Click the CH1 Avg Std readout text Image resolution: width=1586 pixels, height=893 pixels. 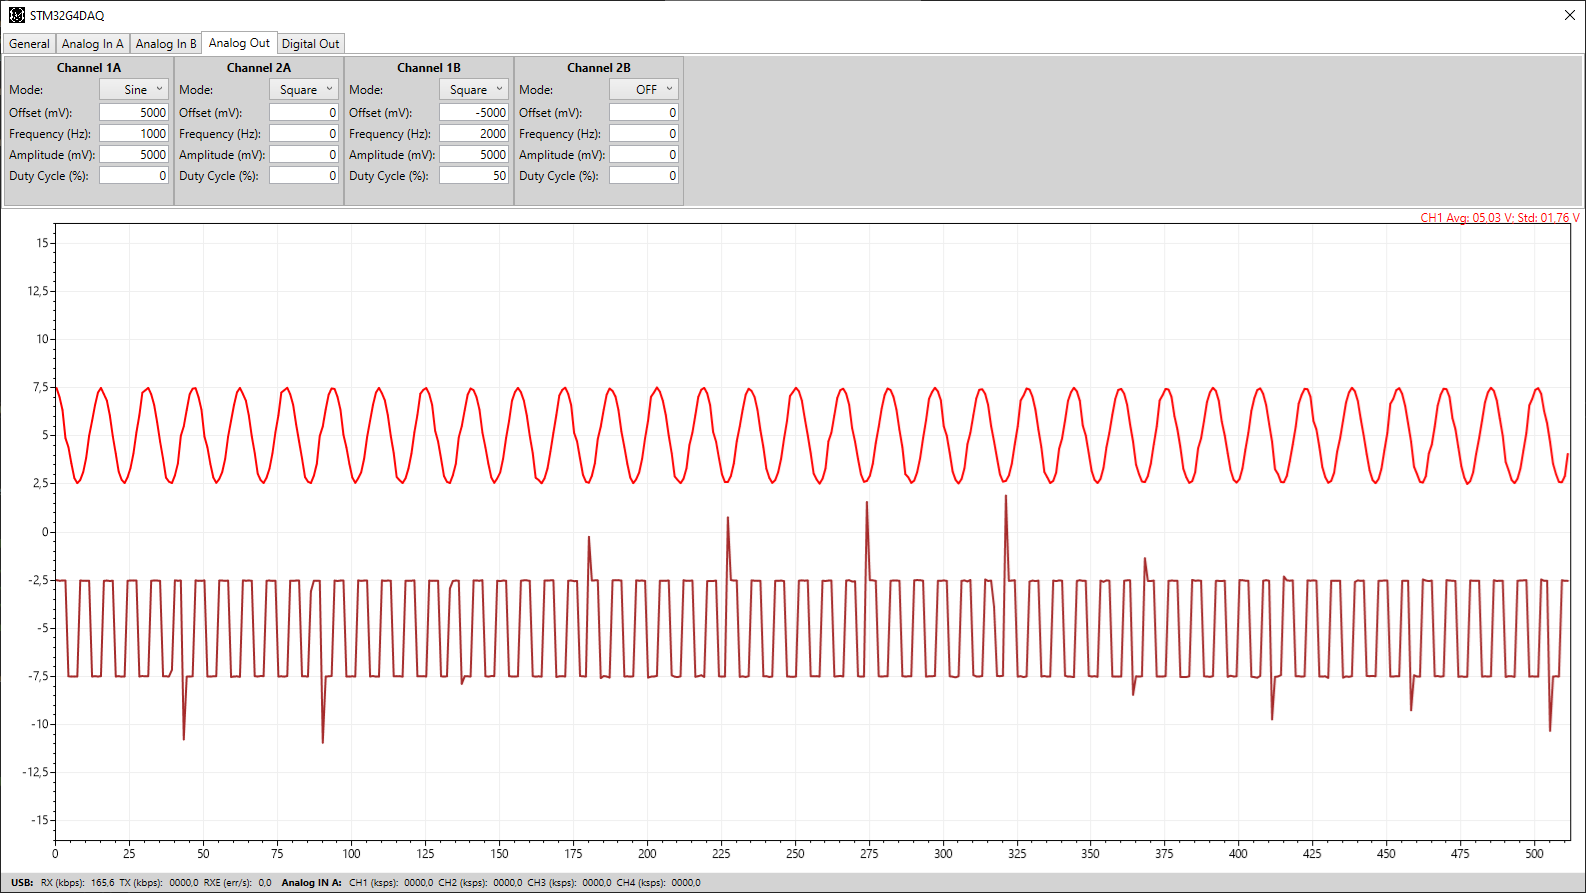click(x=1500, y=218)
